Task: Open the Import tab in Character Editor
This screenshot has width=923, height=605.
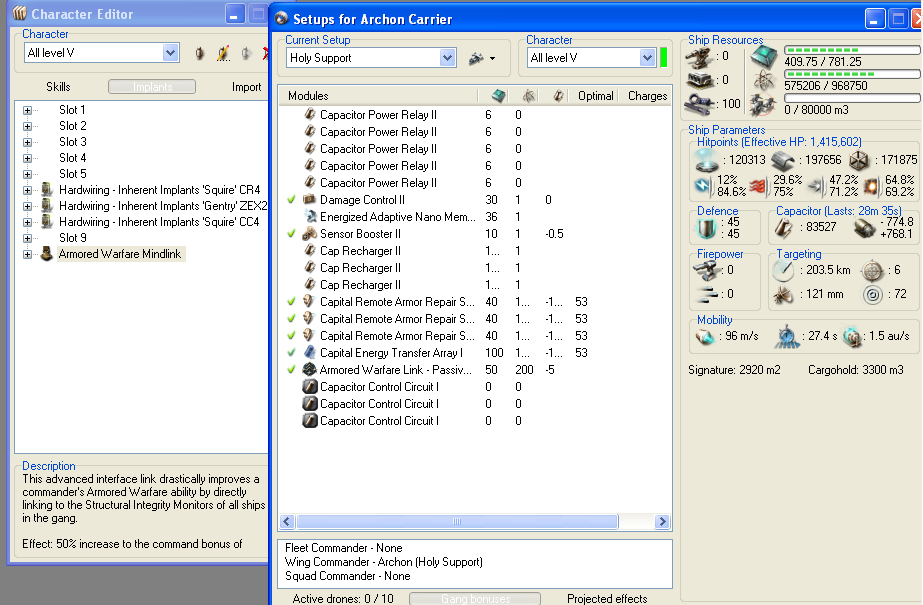Action: (x=246, y=87)
